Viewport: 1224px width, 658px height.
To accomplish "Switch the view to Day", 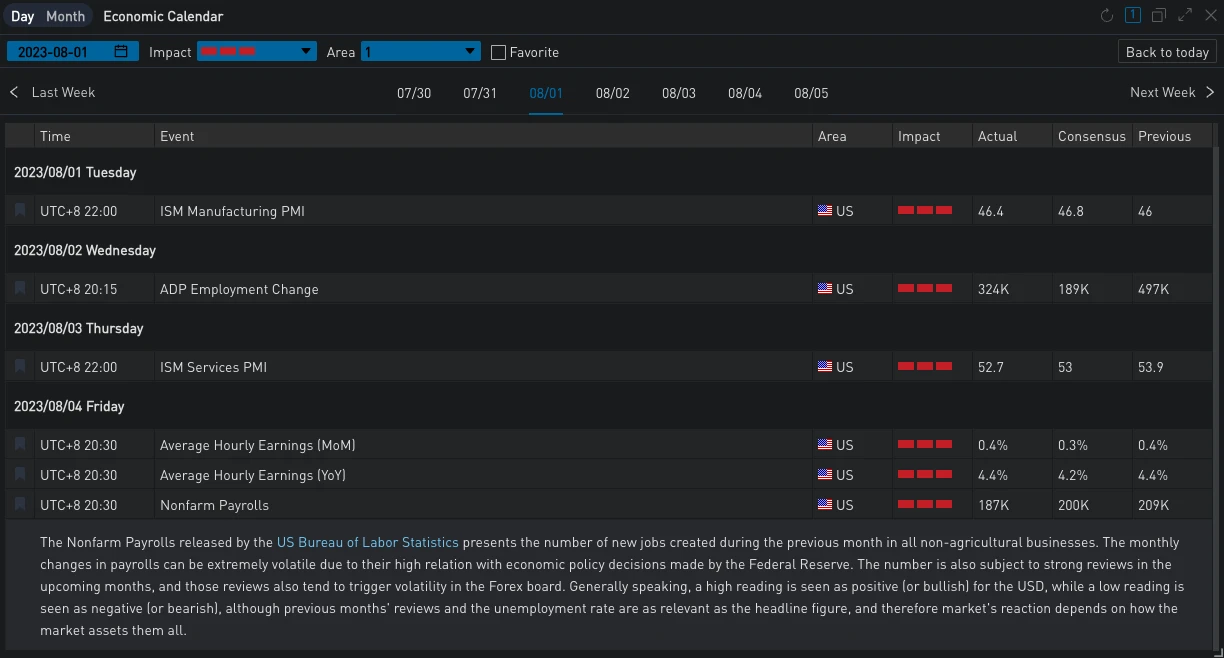I will tap(23, 16).
